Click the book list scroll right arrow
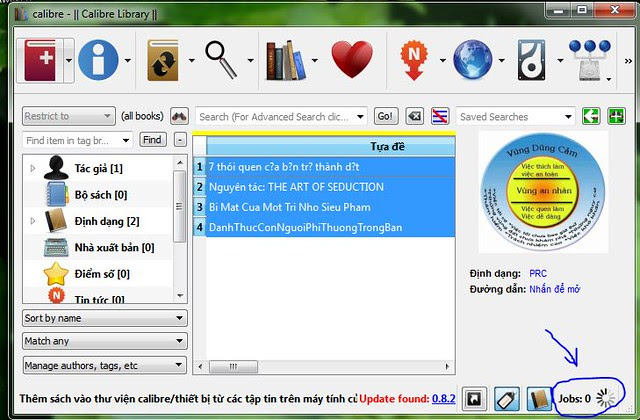Screen dimensions: 640x420 447,367
